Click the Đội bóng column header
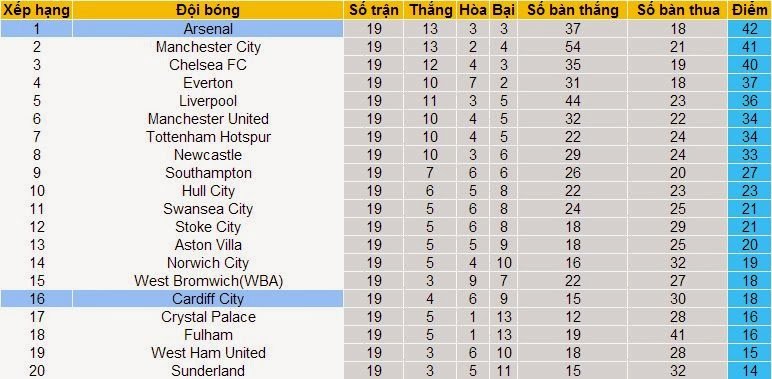The width and height of the screenshot is (772, 379). click(x=208, y=10)
